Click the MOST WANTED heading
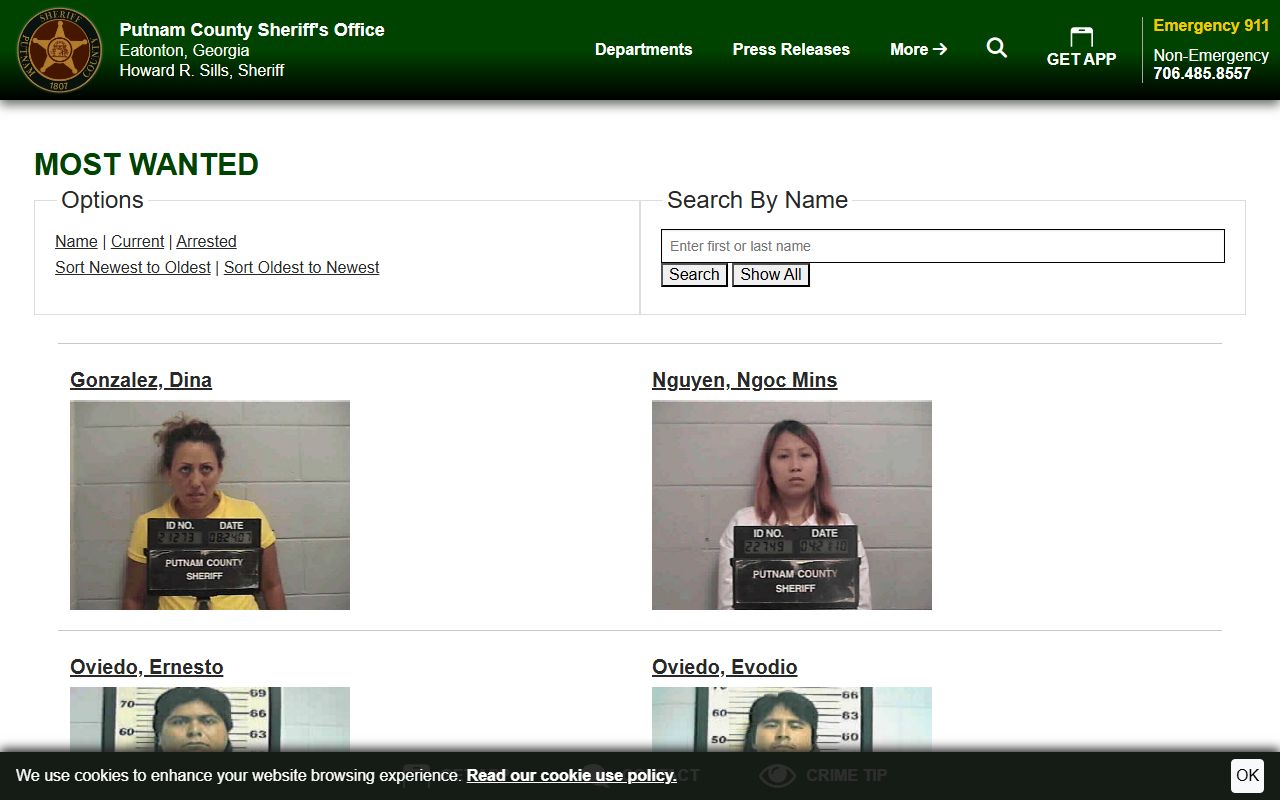The image size is (1280, 800). pyautogui.click(x=146, y=164)
